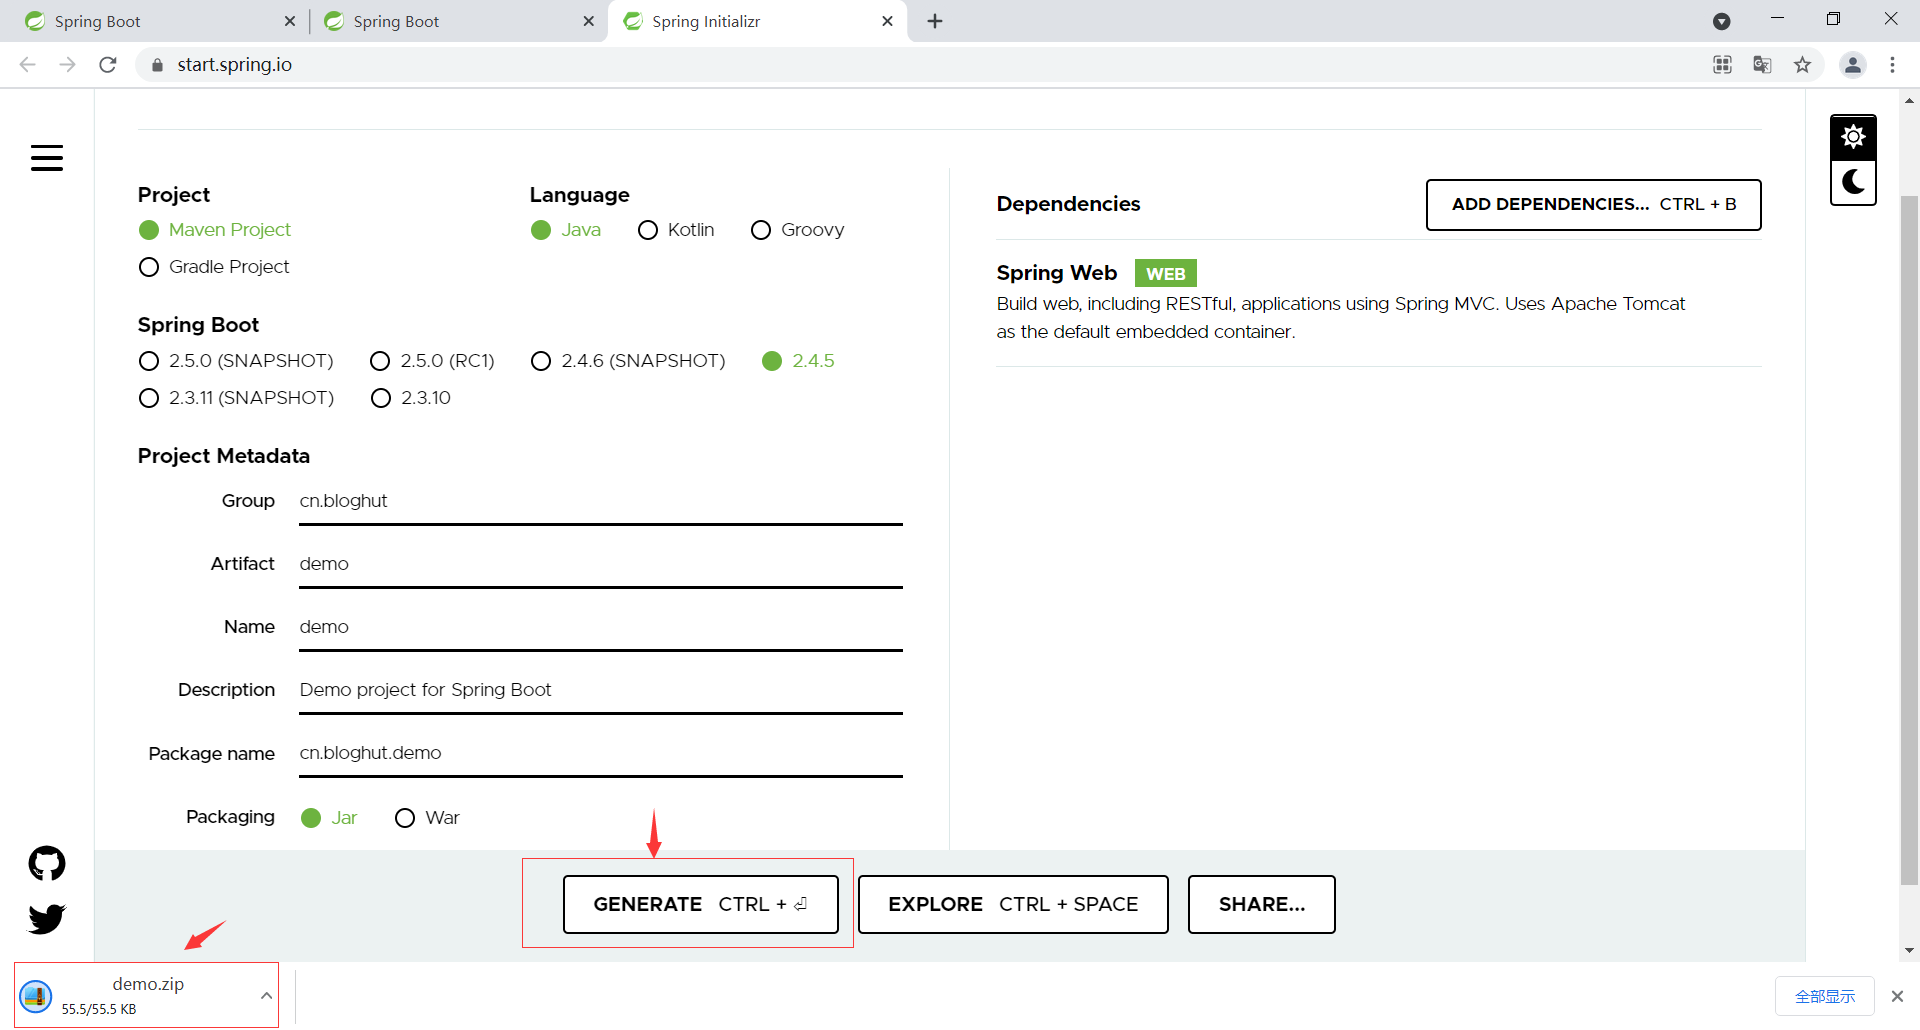Image resolution: width=1920 pixels, height=1030 pixels.
Task: Open the Chrome profile avatar
Action: tap(1852, 65)
